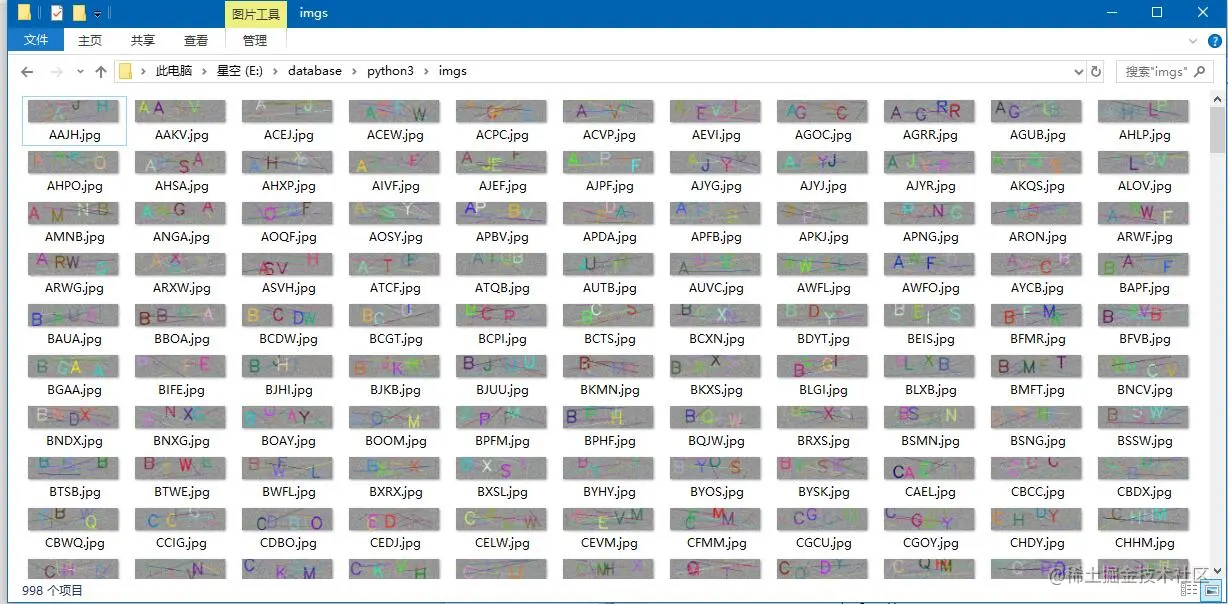Refresh the imgs folder view
The image size is (1228, 604).
1096,72
